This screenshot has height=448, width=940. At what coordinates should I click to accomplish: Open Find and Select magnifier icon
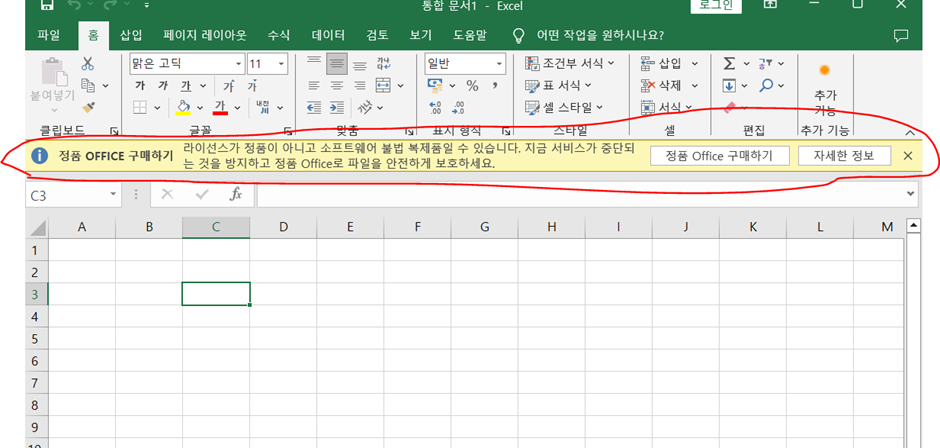click(766, 86)
